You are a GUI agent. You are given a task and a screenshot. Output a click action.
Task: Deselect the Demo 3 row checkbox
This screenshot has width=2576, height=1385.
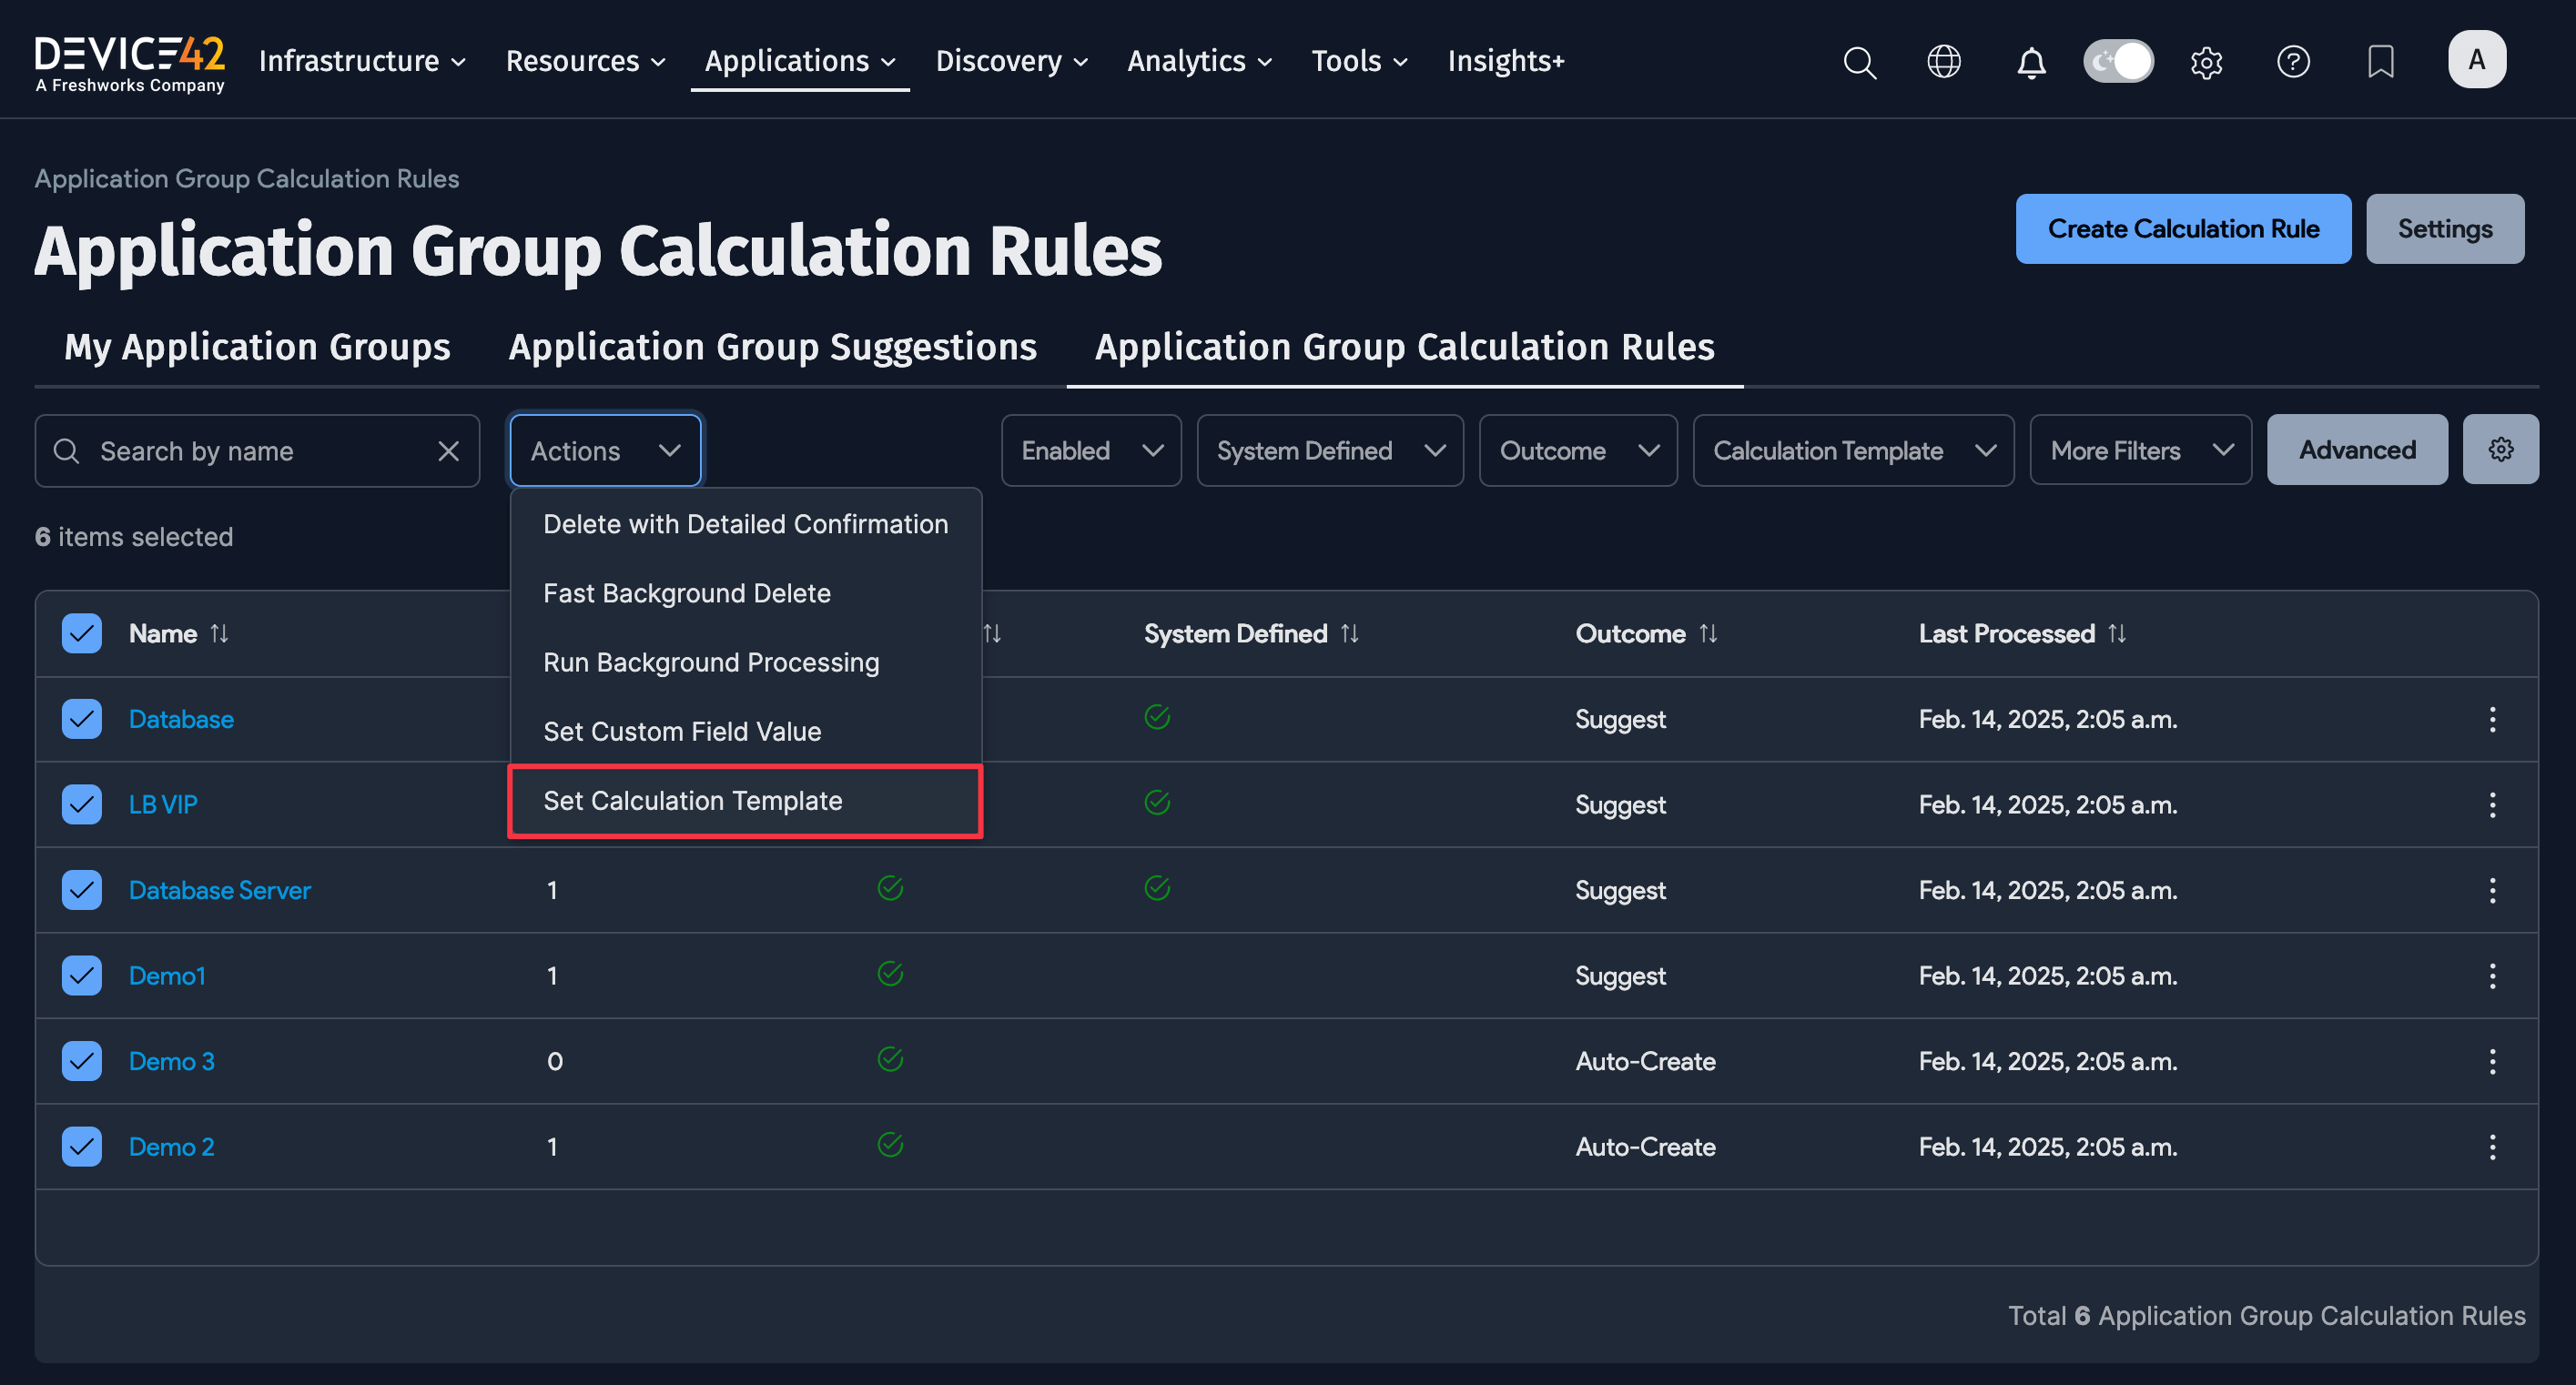81,1061
